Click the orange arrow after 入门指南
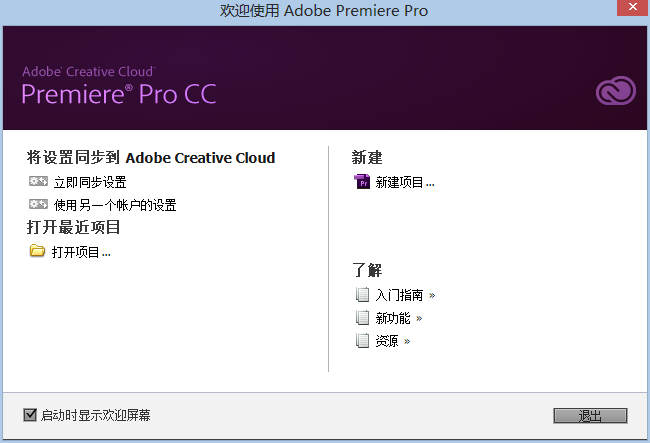The image size is (650, 443). click(x=432, y=296)
